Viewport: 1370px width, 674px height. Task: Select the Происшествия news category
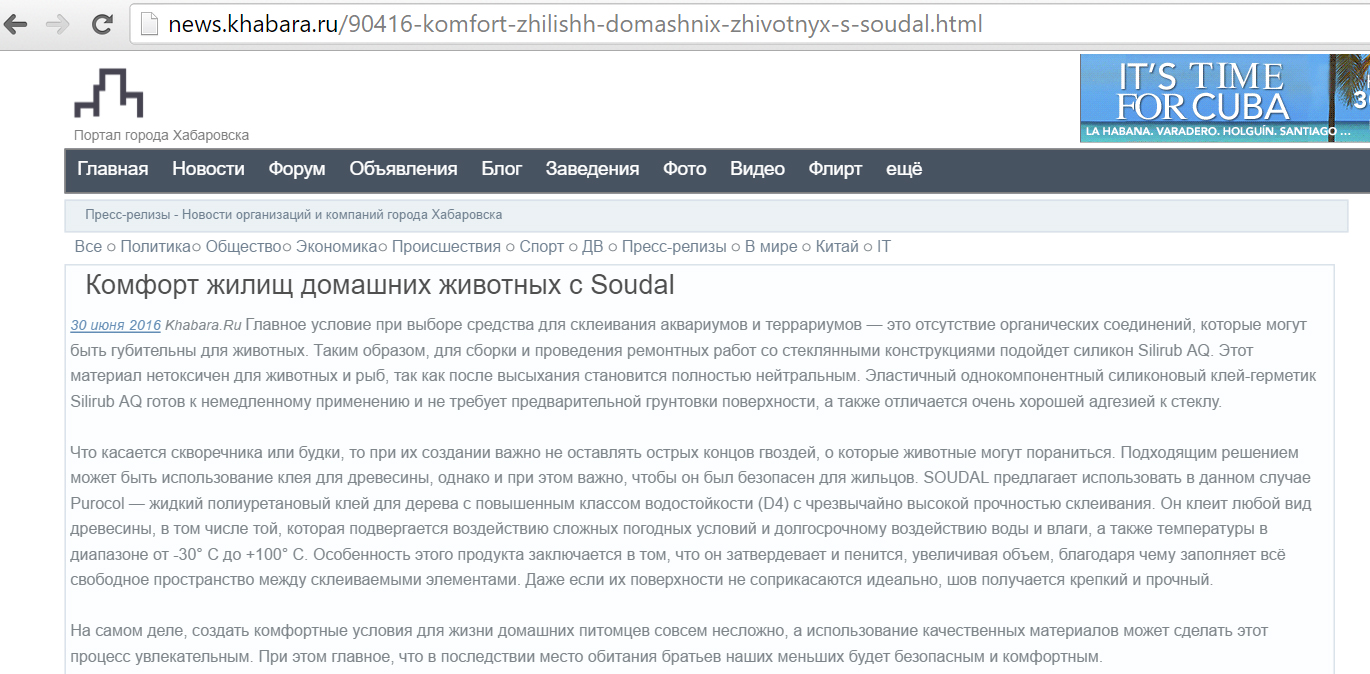click(x=446, y=246)
